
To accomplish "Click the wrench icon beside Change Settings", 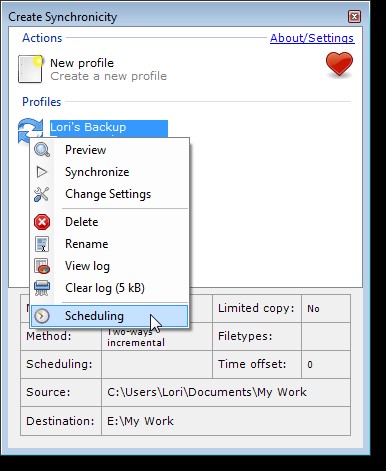I will click(42, 194).
